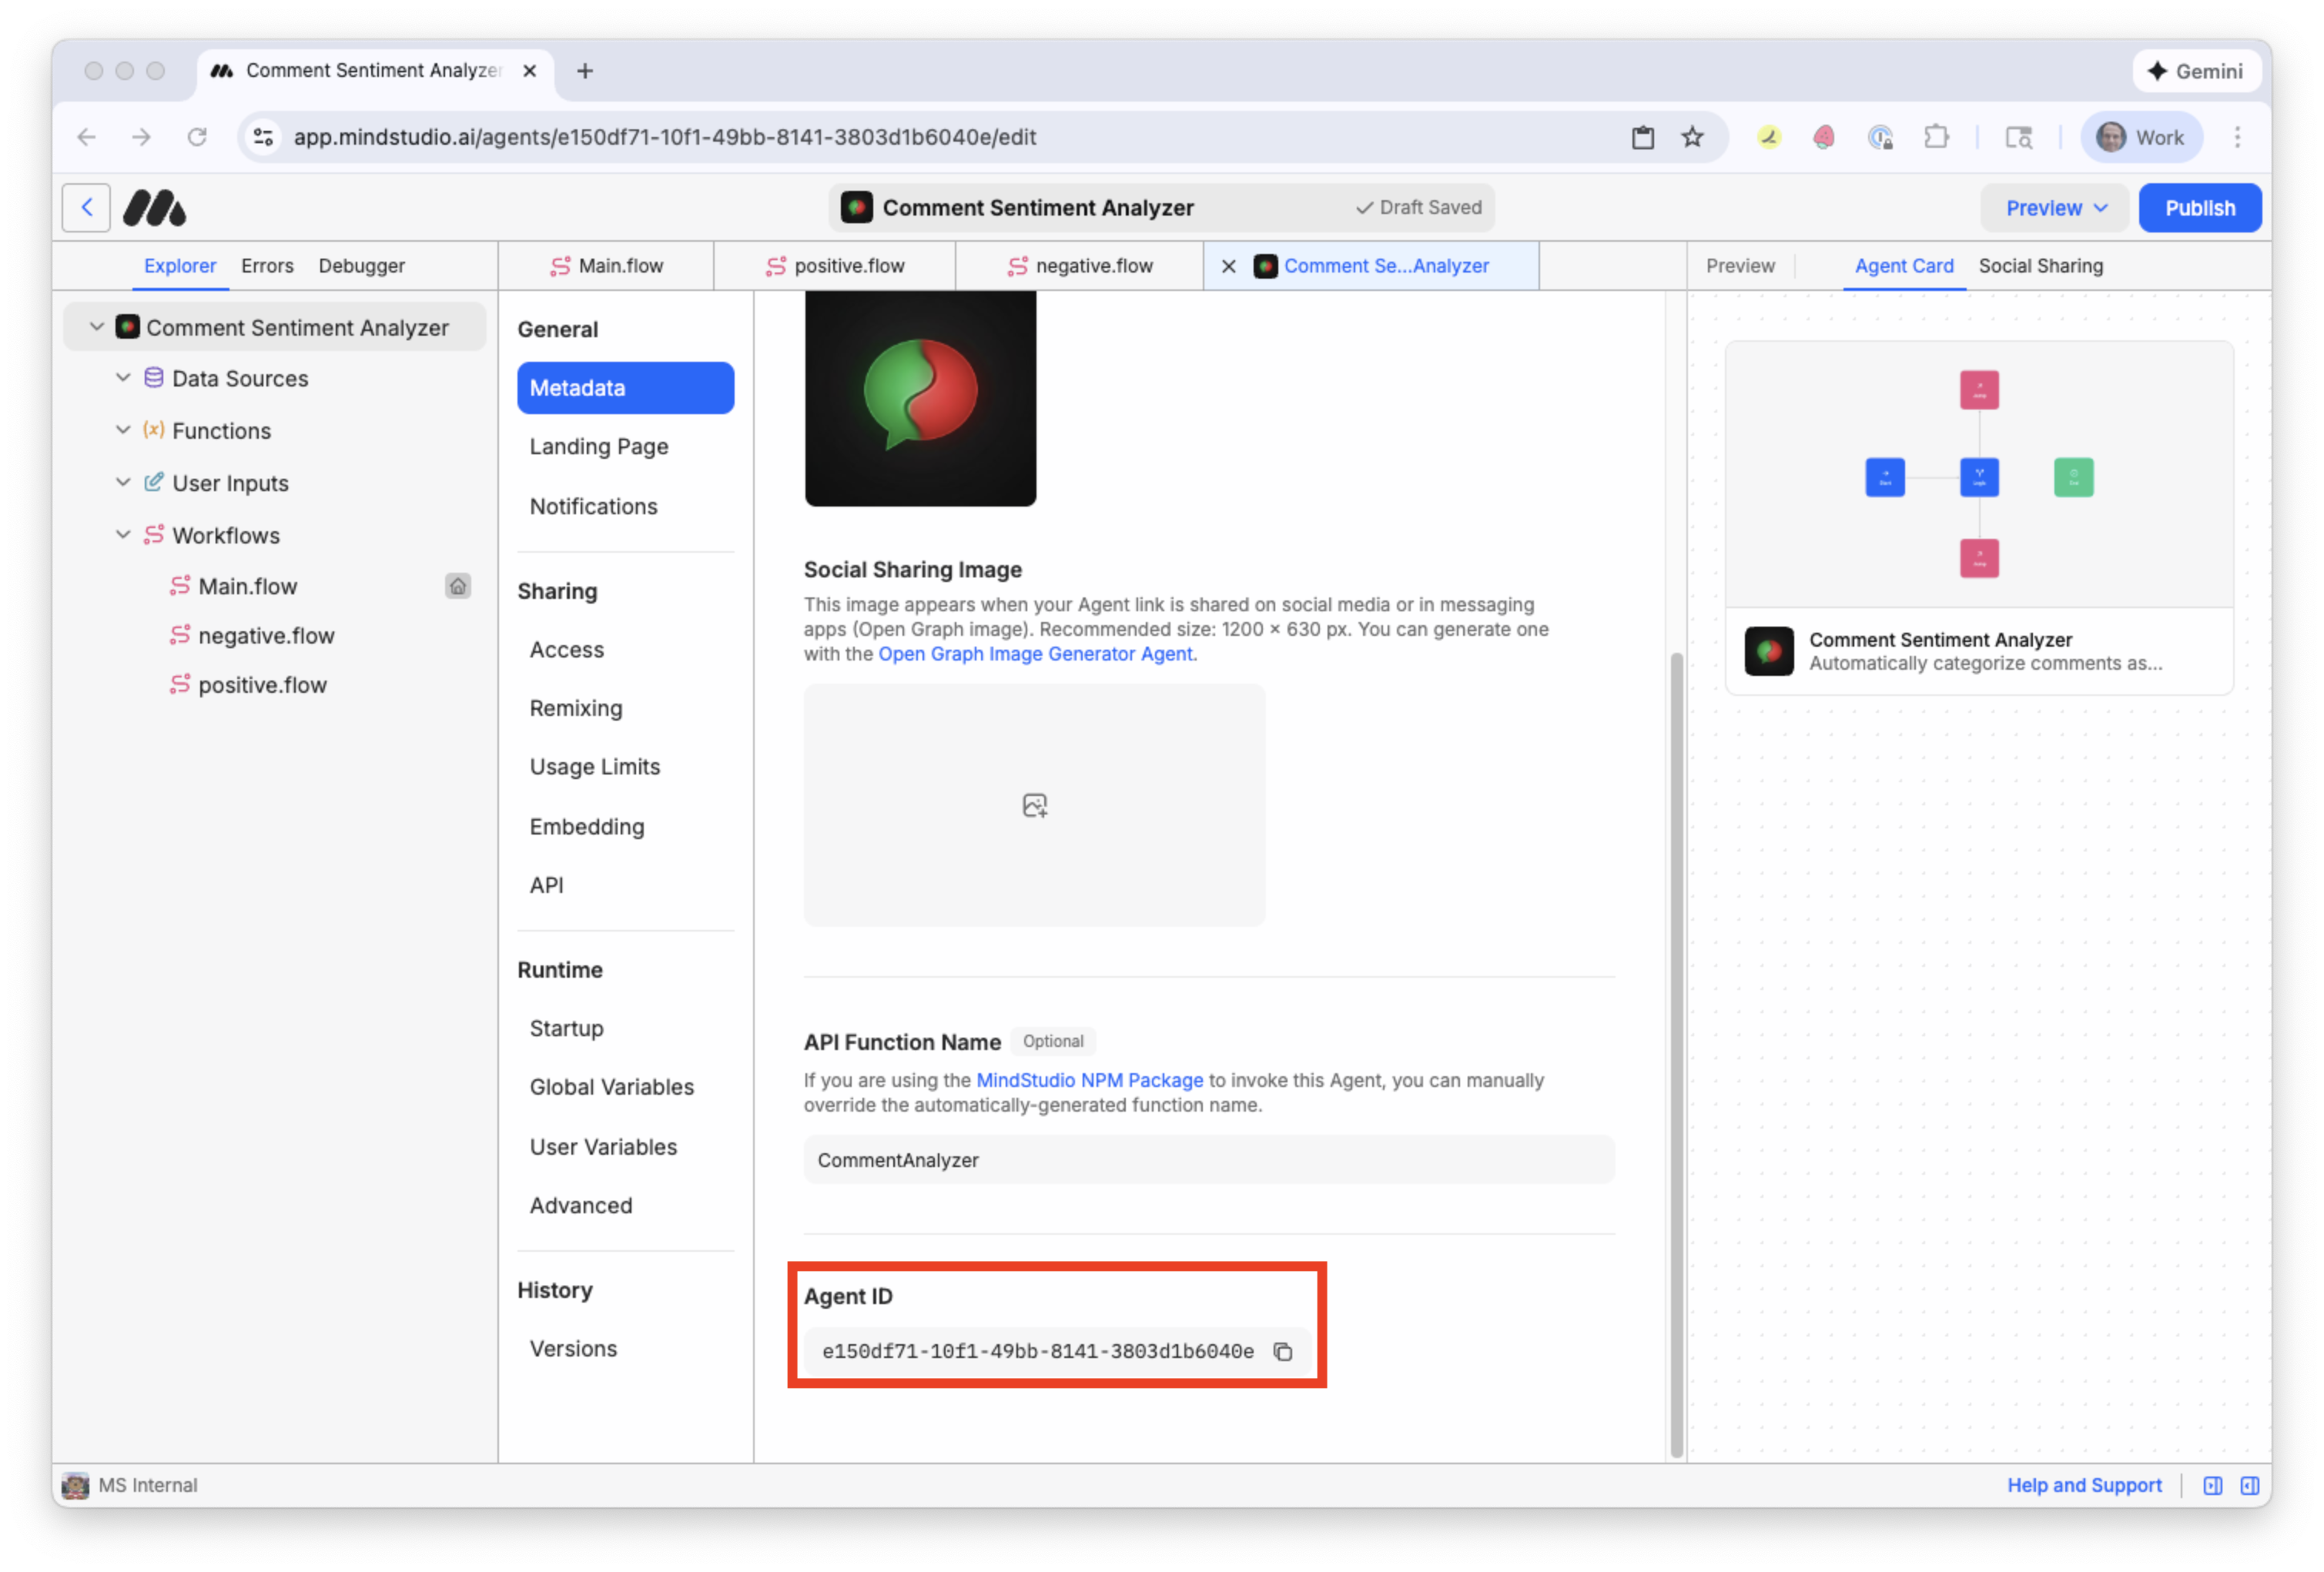2324x1572 pixels.
Task: Switch to the Social Sharing tab
Action: (x=2041, y=265)
